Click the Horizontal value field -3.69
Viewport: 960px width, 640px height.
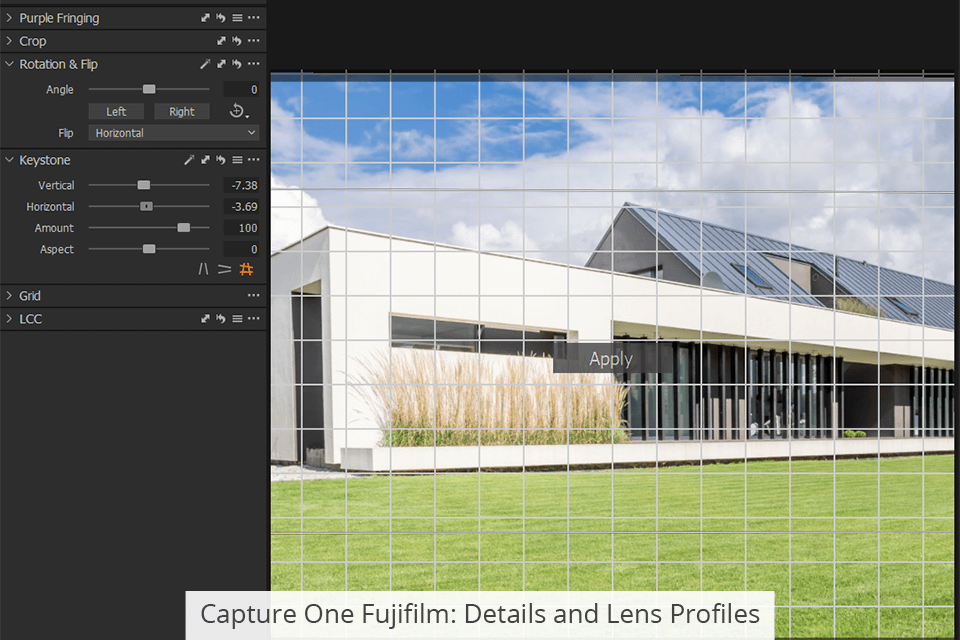coord(241,206)
